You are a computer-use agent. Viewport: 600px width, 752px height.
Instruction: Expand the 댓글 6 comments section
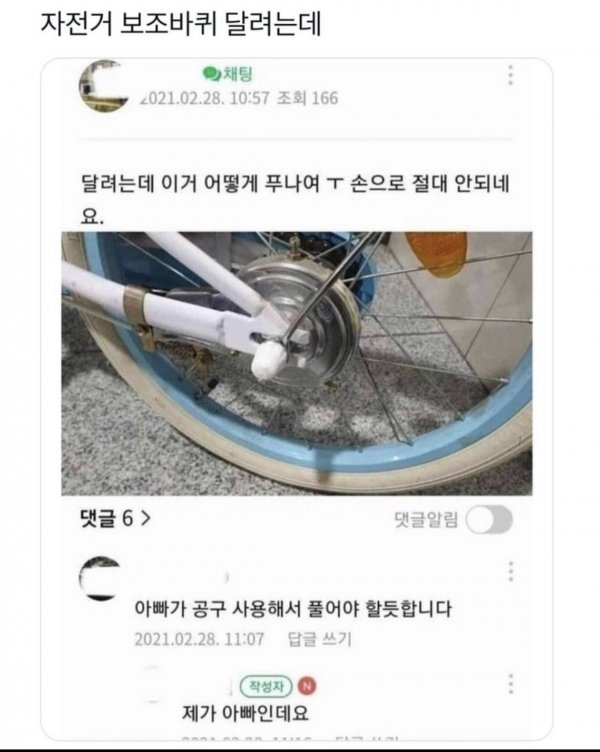(116, 518)
